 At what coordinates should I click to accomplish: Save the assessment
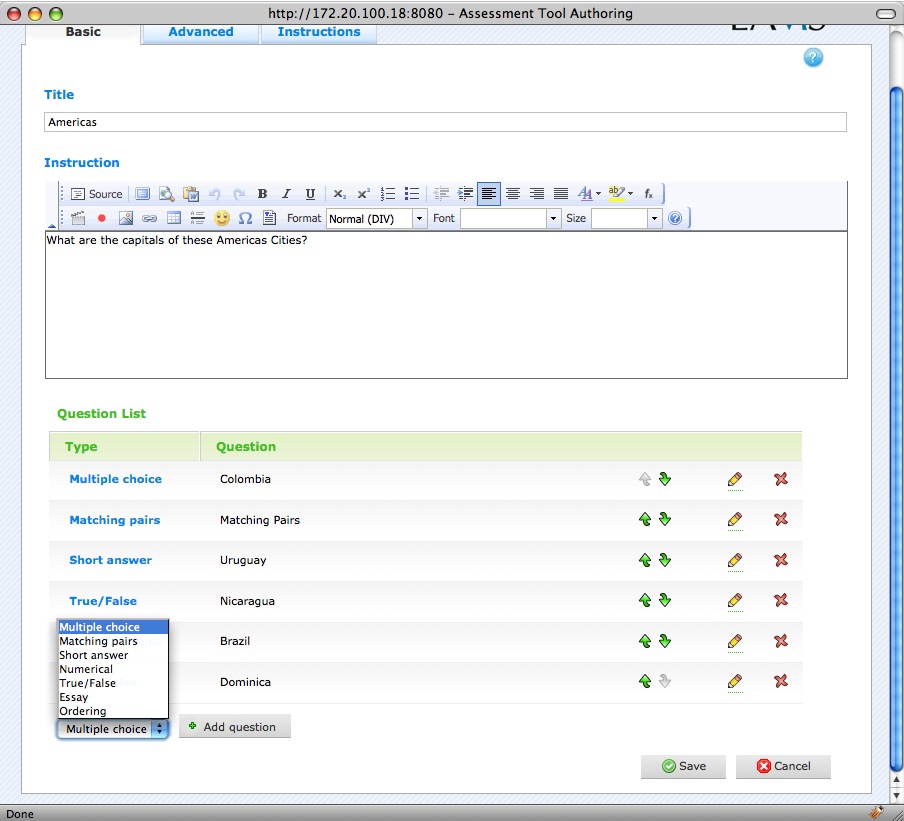[x=683, y=766]
